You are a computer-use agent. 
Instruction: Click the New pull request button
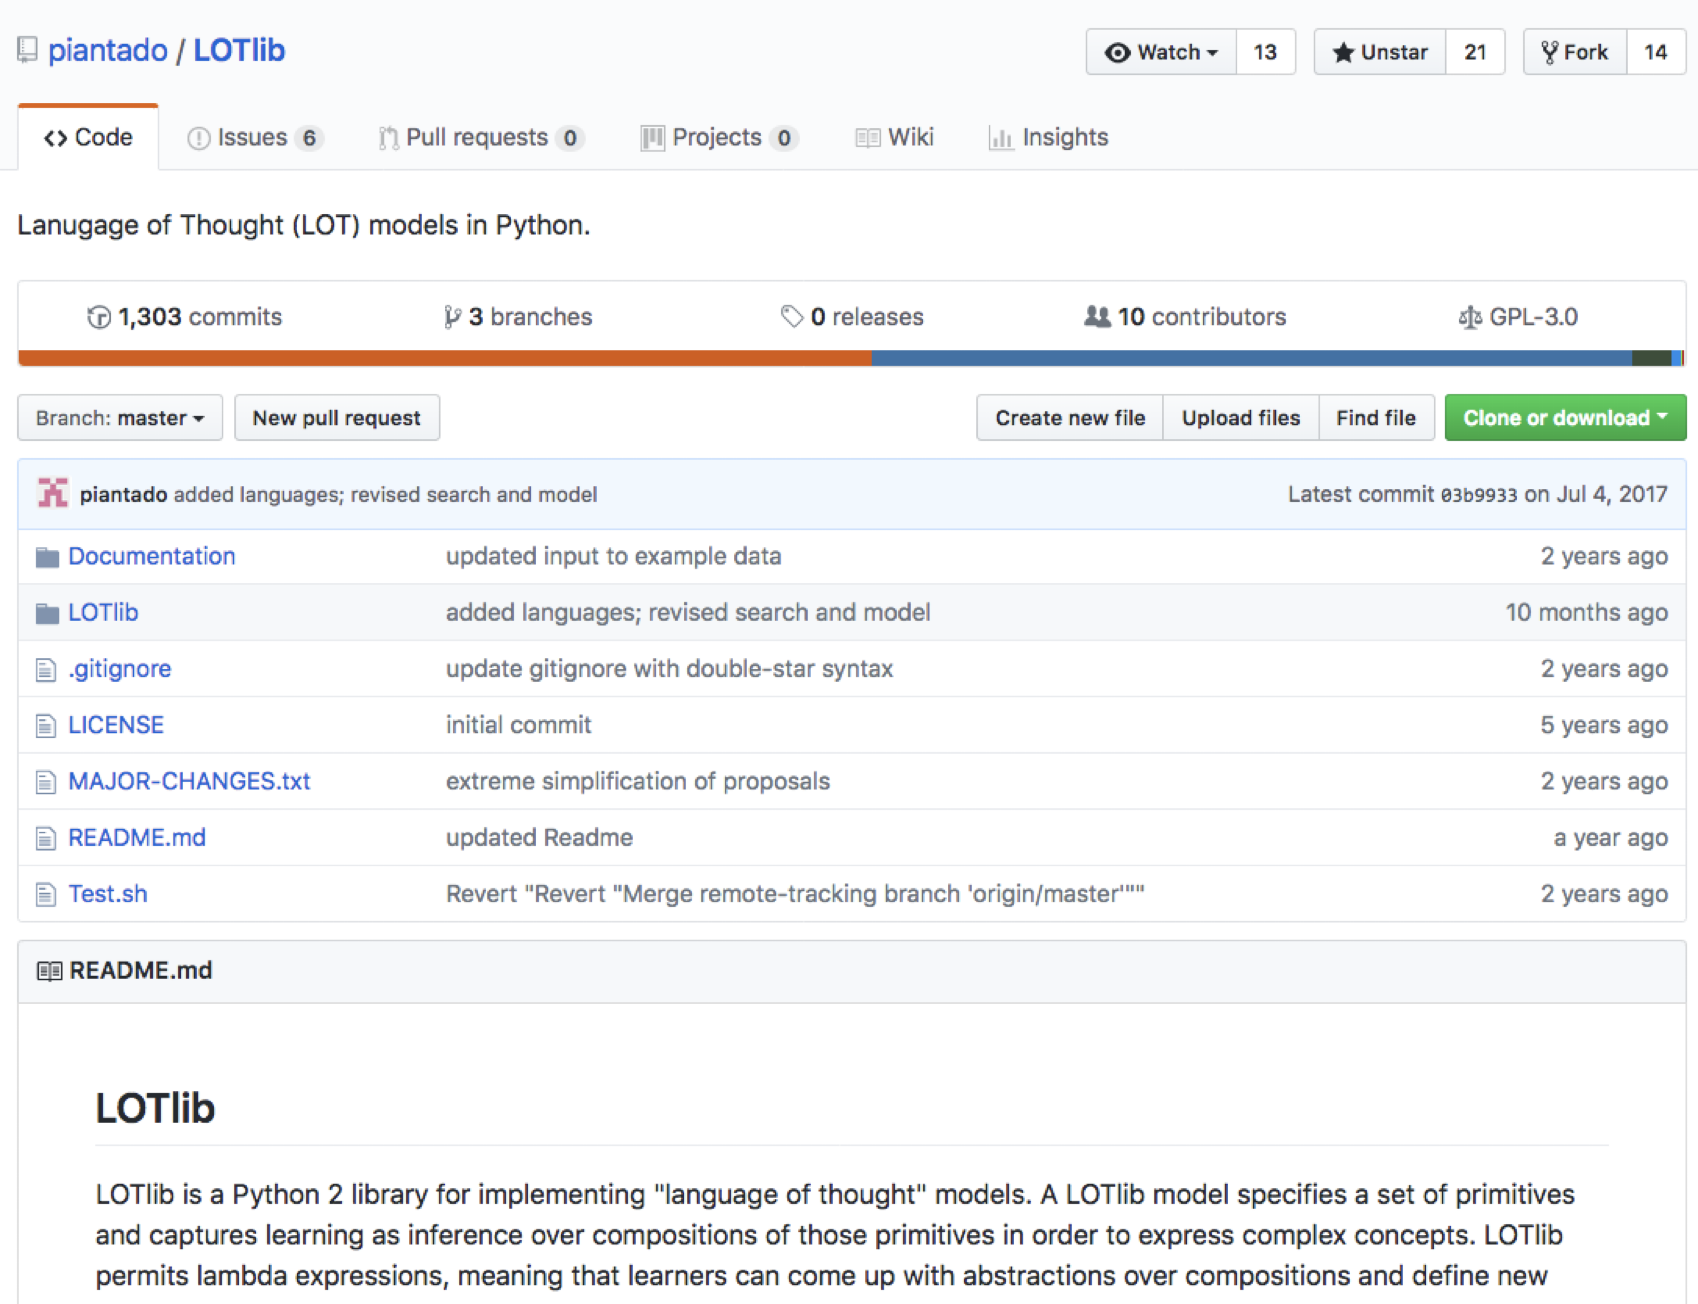[x=336, y=418]
